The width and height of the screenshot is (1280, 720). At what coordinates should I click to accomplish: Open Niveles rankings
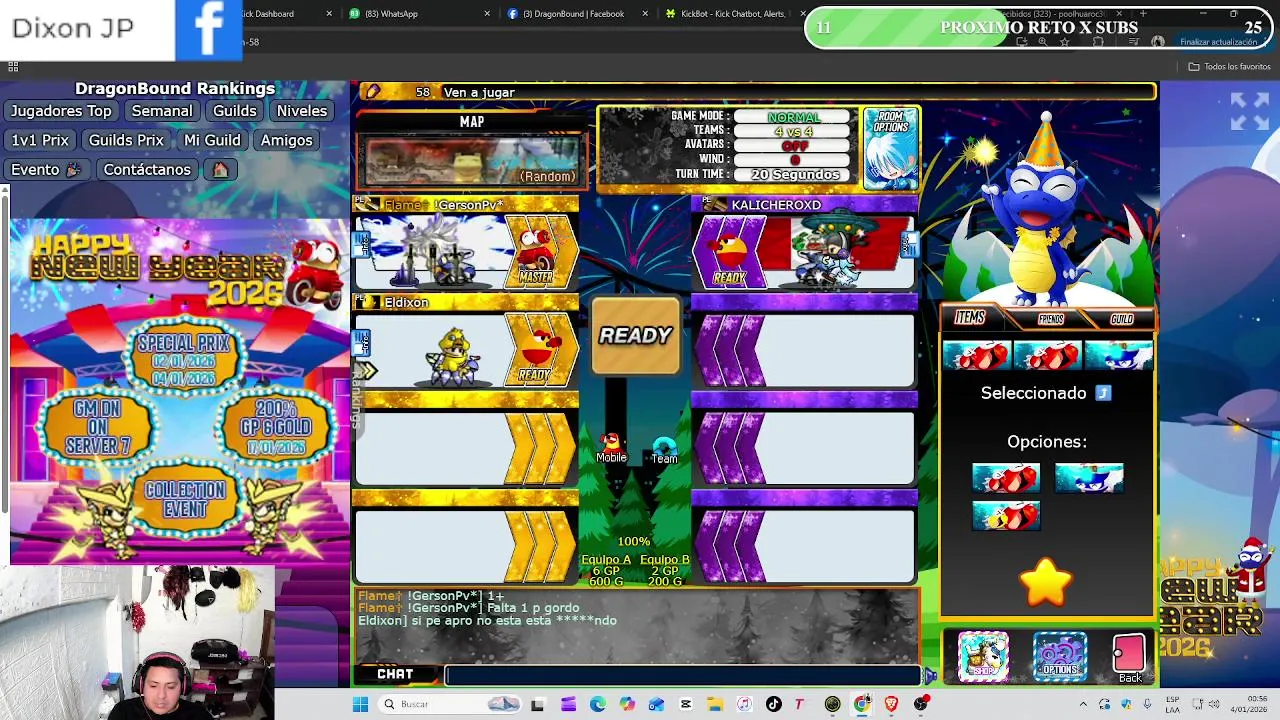click(302, 111)
